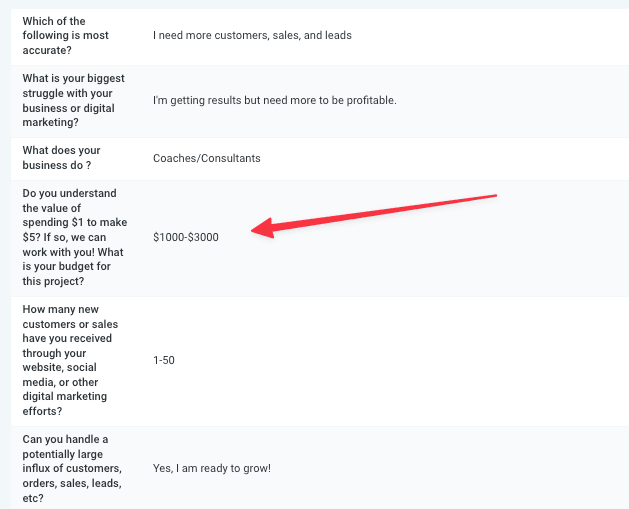This screenshot has width=629, height=509.
Task: Select the "Can you handle a potentially large influx" question
Action: 72,468
